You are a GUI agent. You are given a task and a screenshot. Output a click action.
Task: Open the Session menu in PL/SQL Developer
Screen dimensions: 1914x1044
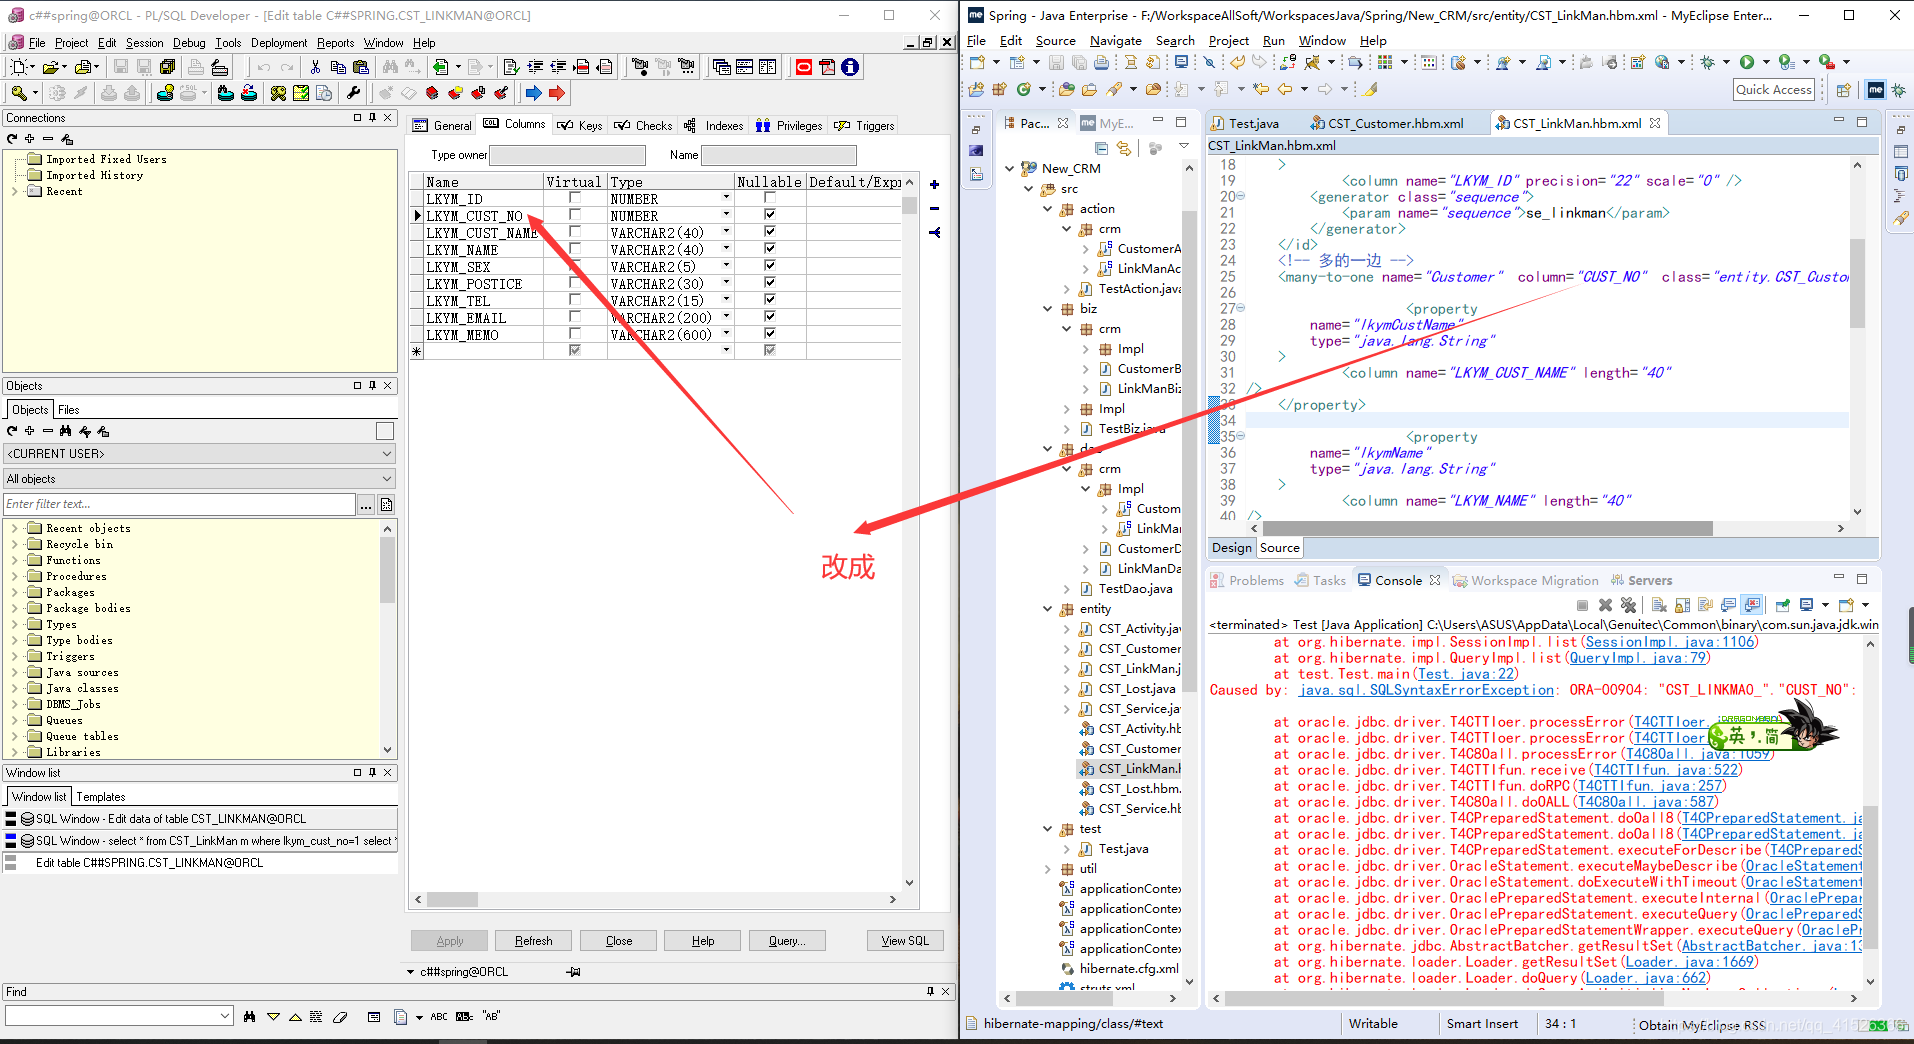[144, 42]
